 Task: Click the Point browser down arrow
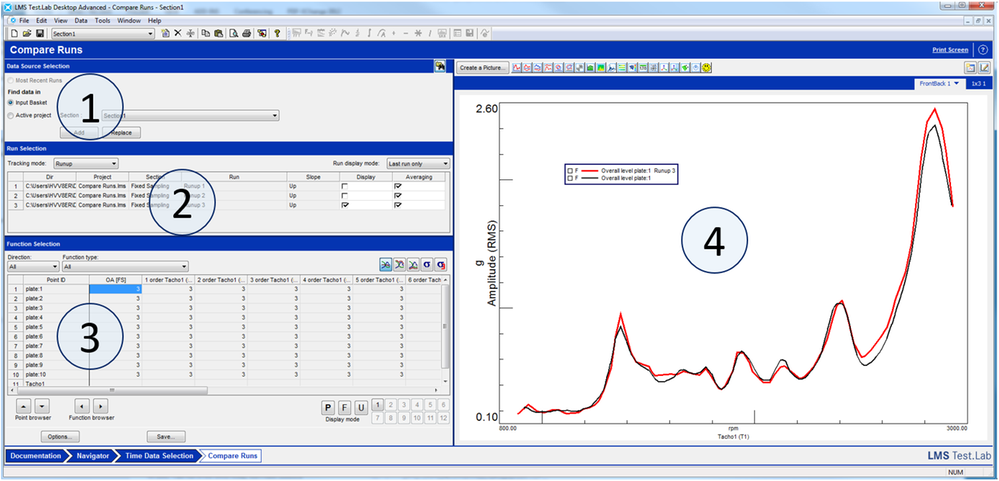pos(41,405)
